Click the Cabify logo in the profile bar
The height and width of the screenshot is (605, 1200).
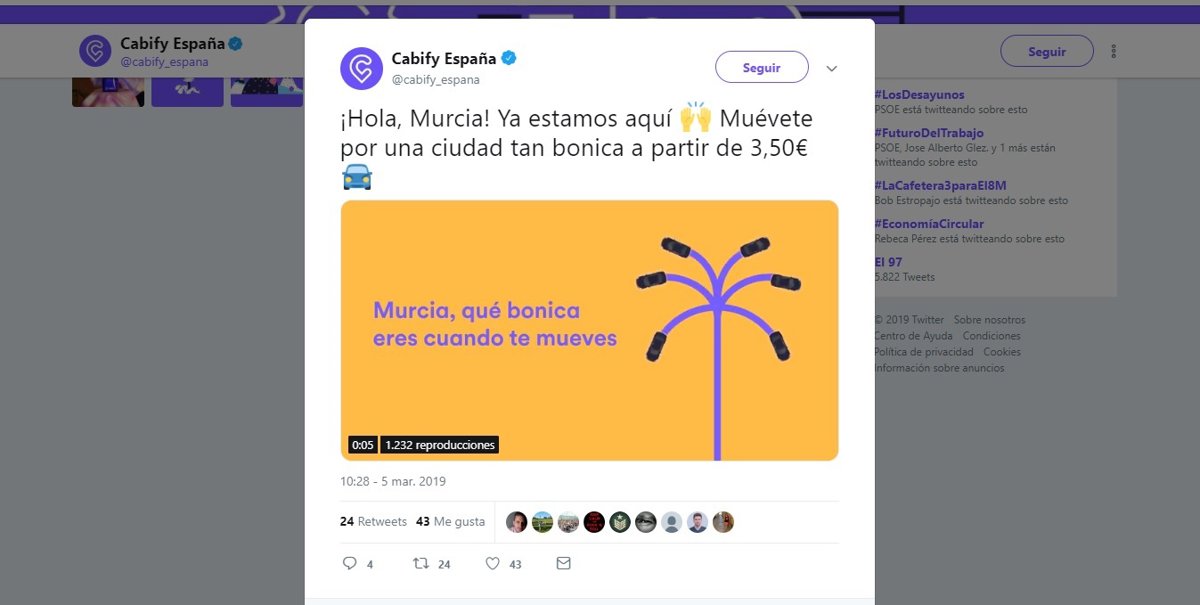[95, 51]
